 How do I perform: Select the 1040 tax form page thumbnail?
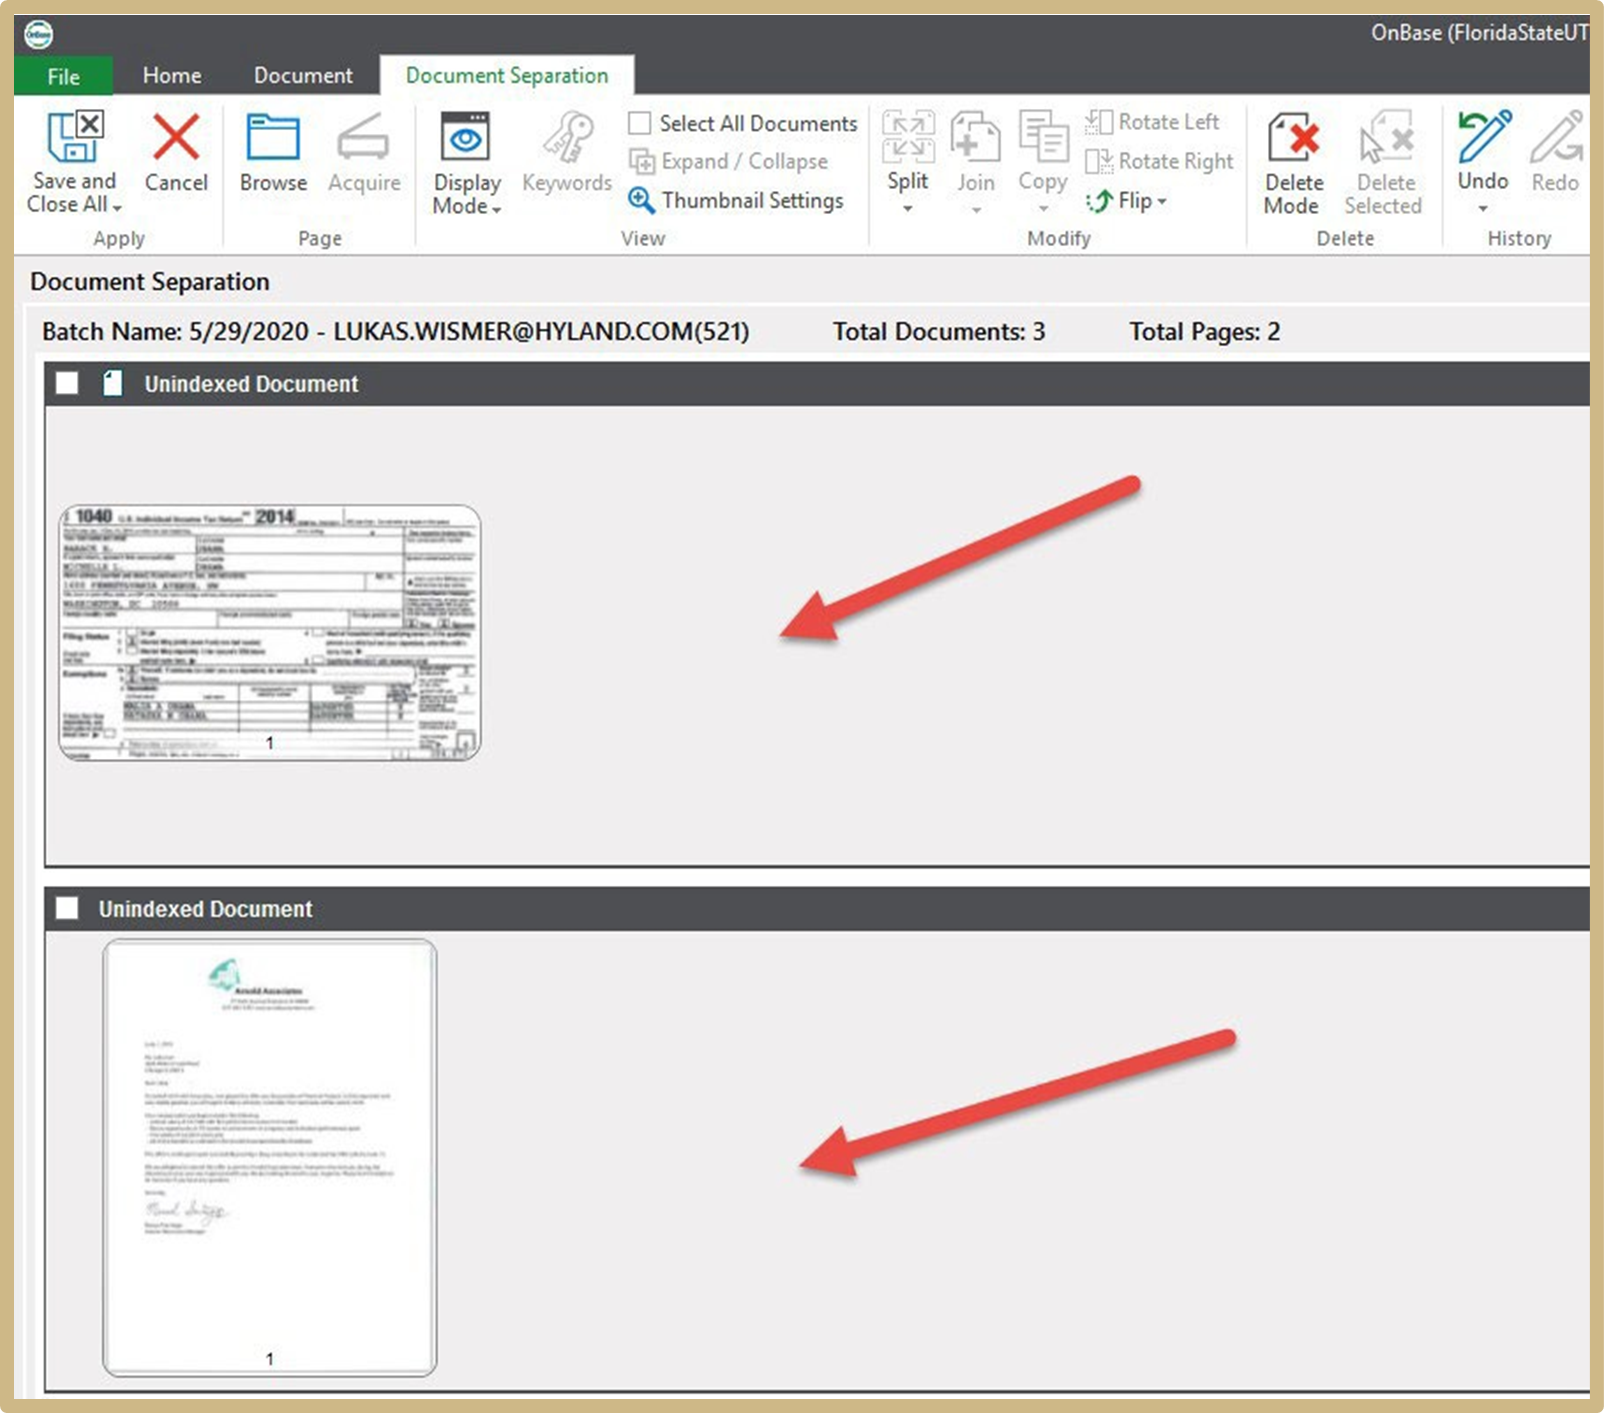point(270,630)
